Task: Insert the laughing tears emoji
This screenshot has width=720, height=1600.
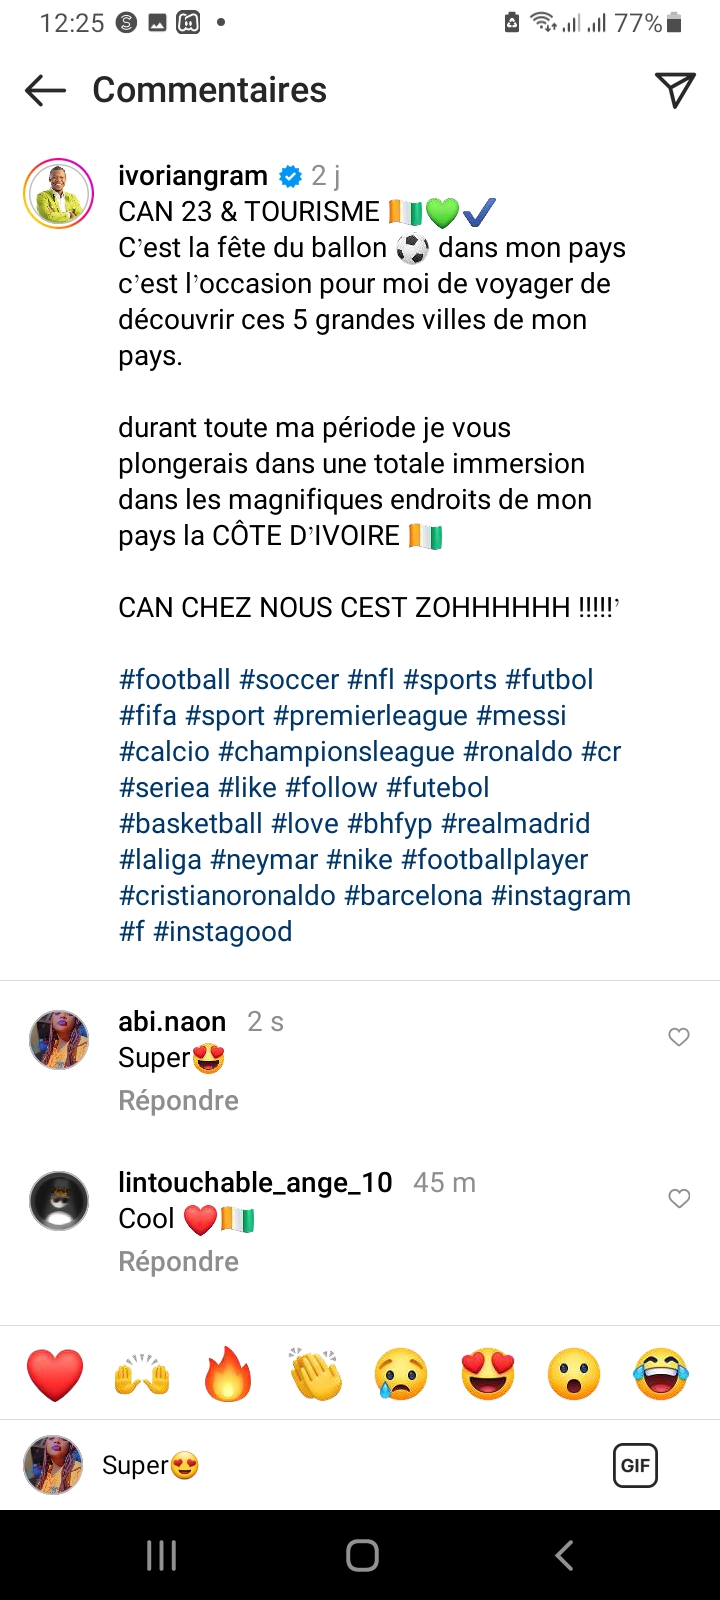Action: [x=661, y=1374]
